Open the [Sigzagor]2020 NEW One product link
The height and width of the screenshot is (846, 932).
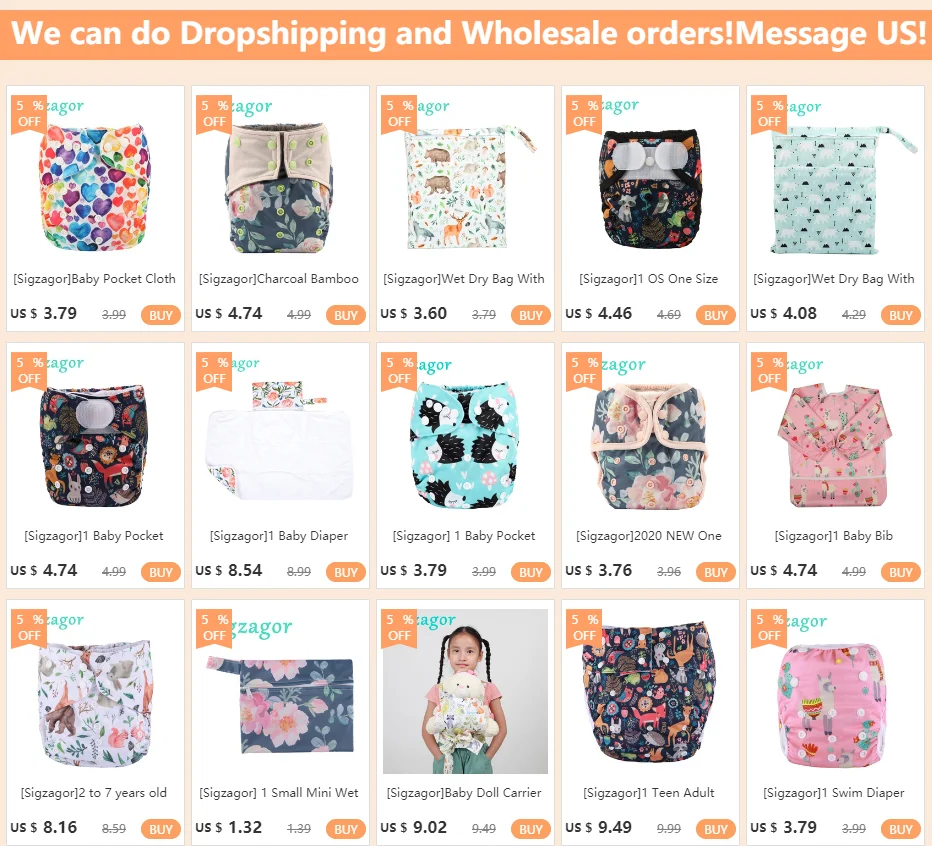coord(648,536)
